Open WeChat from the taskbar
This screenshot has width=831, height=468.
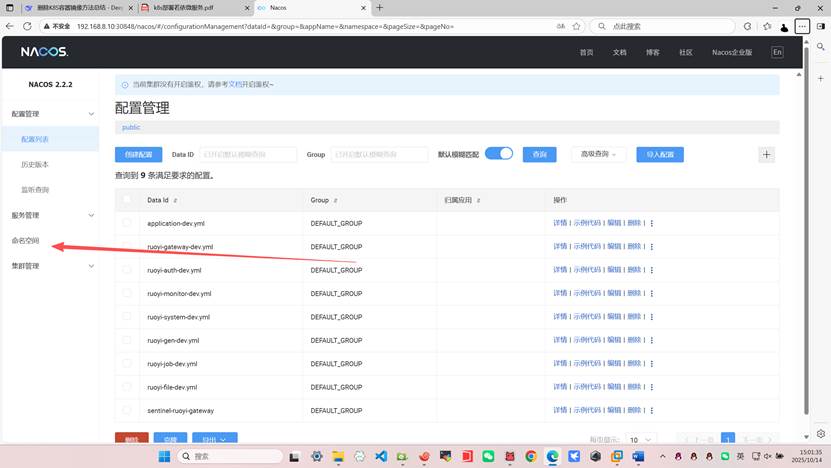click(x=488, y=456)
